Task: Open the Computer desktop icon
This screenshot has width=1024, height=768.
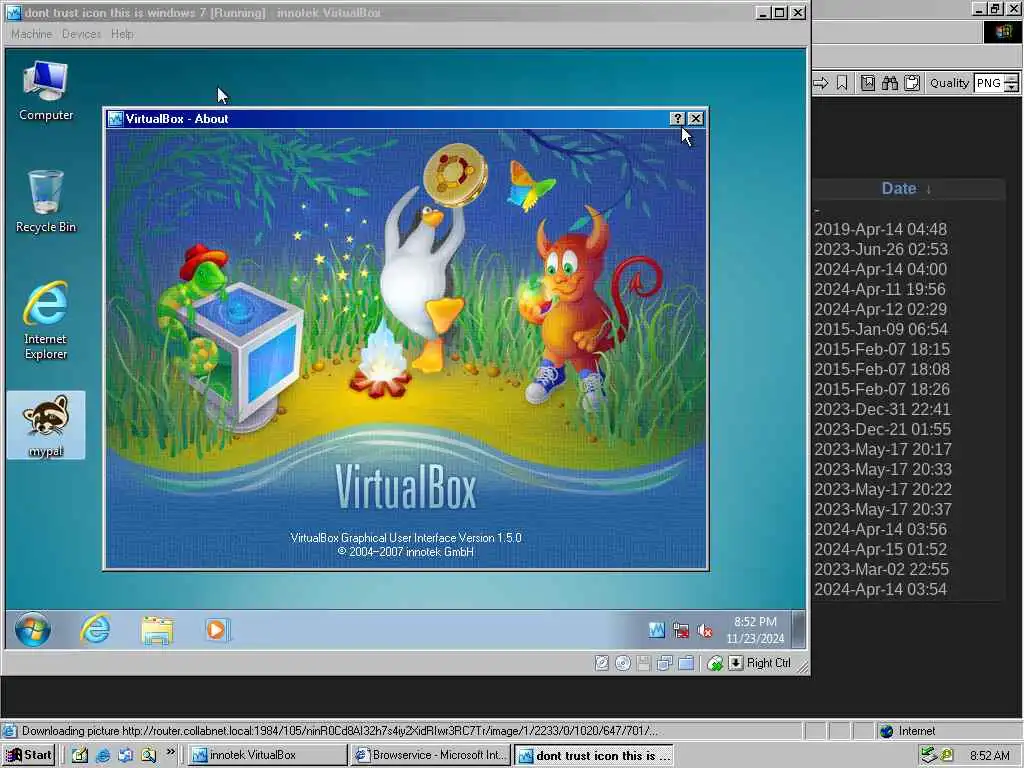Action: click(x=45, y=91)
